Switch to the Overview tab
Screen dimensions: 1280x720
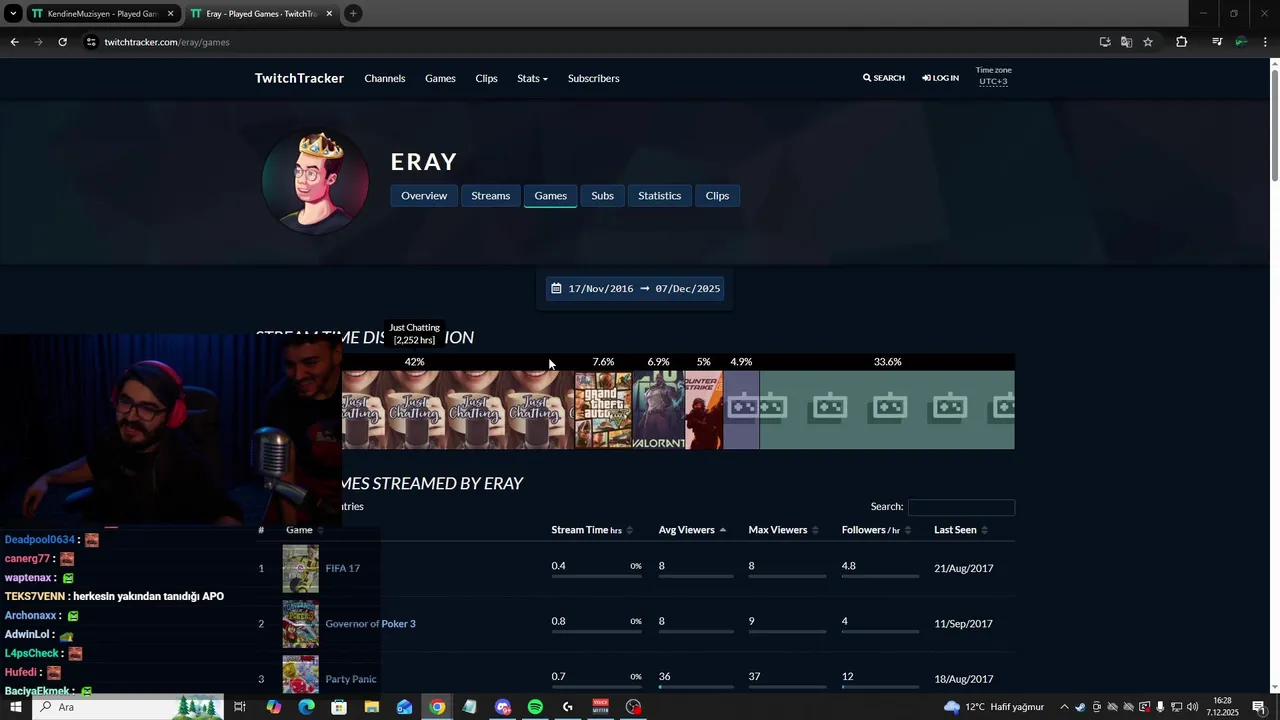pos(424,196)
